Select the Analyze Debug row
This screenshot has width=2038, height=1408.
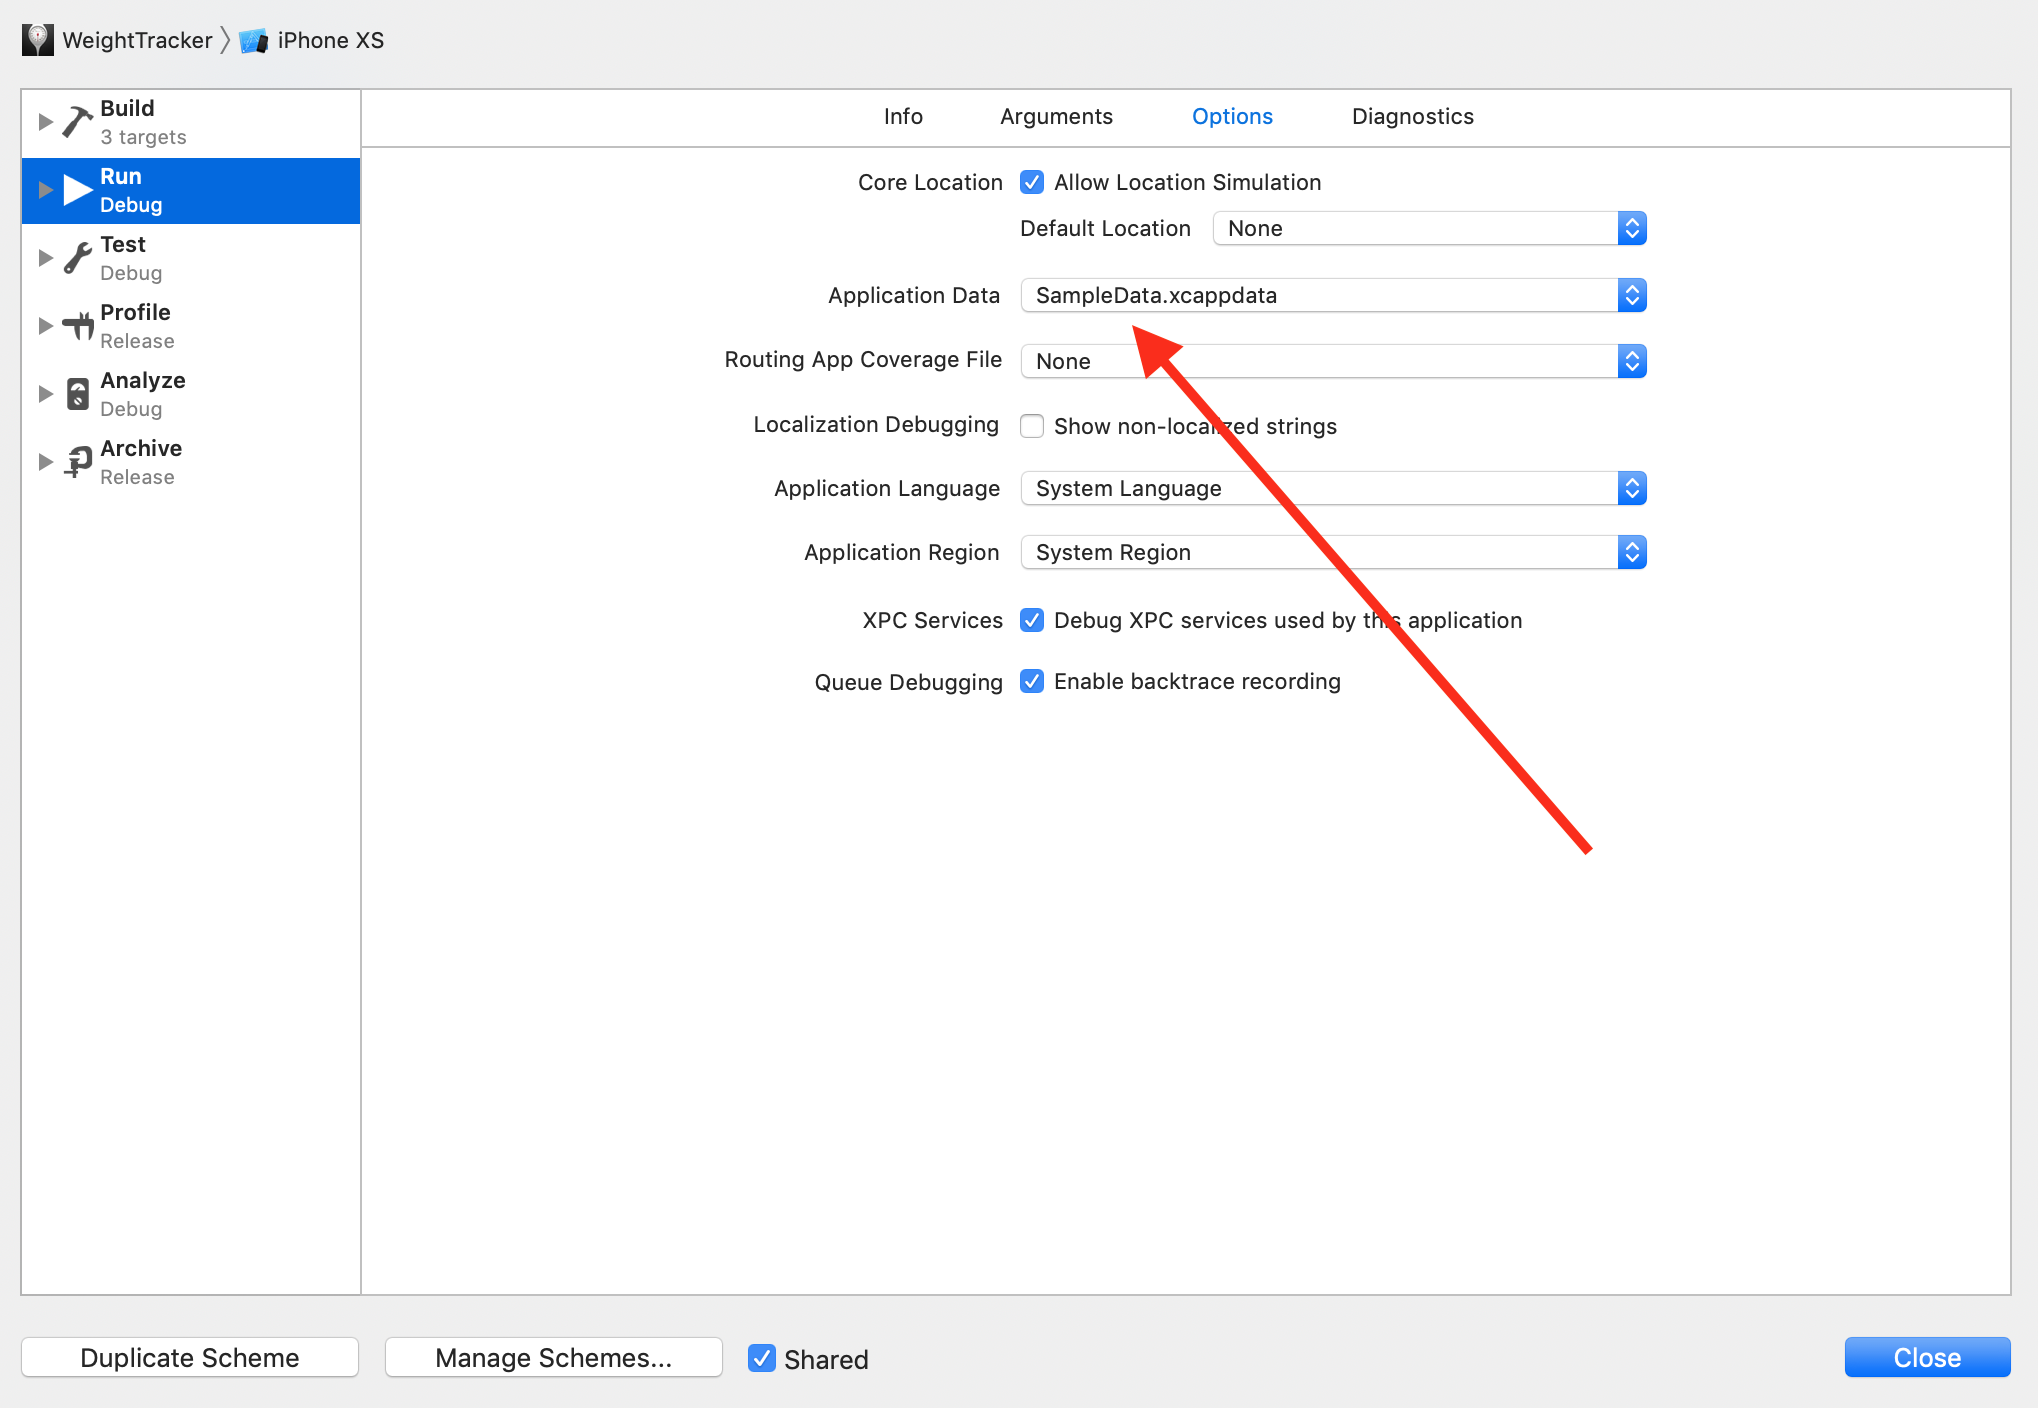(191, 394)
